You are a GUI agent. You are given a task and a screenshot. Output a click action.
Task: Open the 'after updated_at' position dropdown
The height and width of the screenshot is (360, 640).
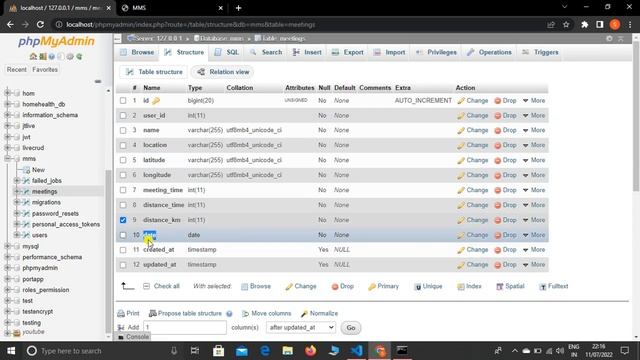(300, 327)
